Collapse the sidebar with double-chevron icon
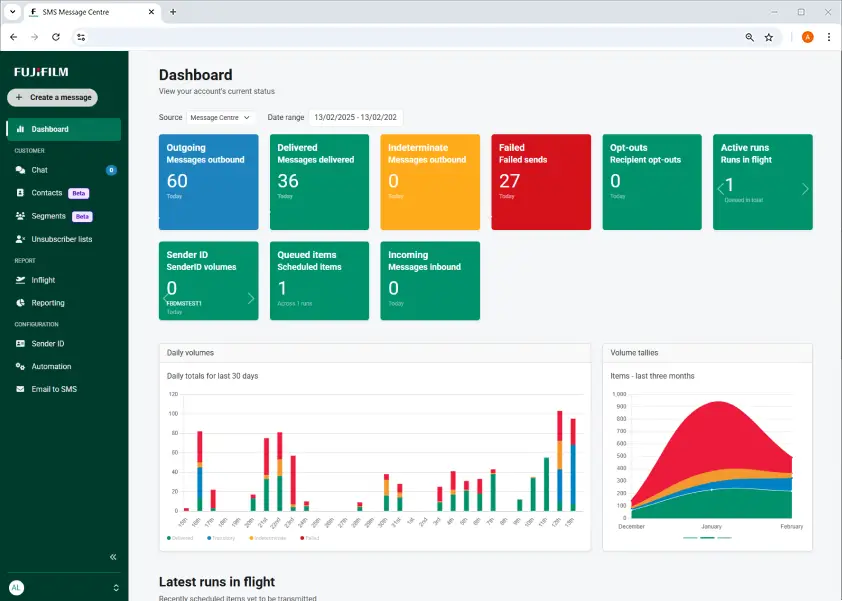842x601 pixels. pos(113,557)
